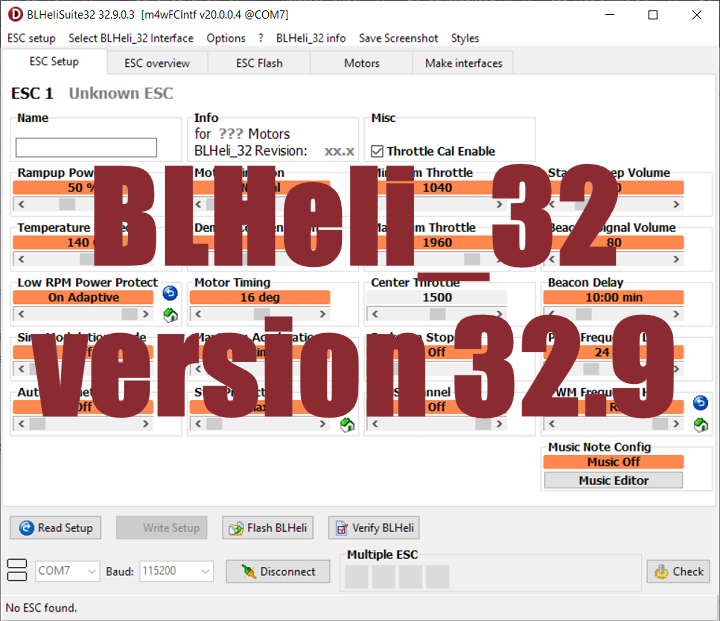This screenshot has height=621, width=720.
Task: Click right arrow of Beacon Delay slider
Action: pos(676,314)
